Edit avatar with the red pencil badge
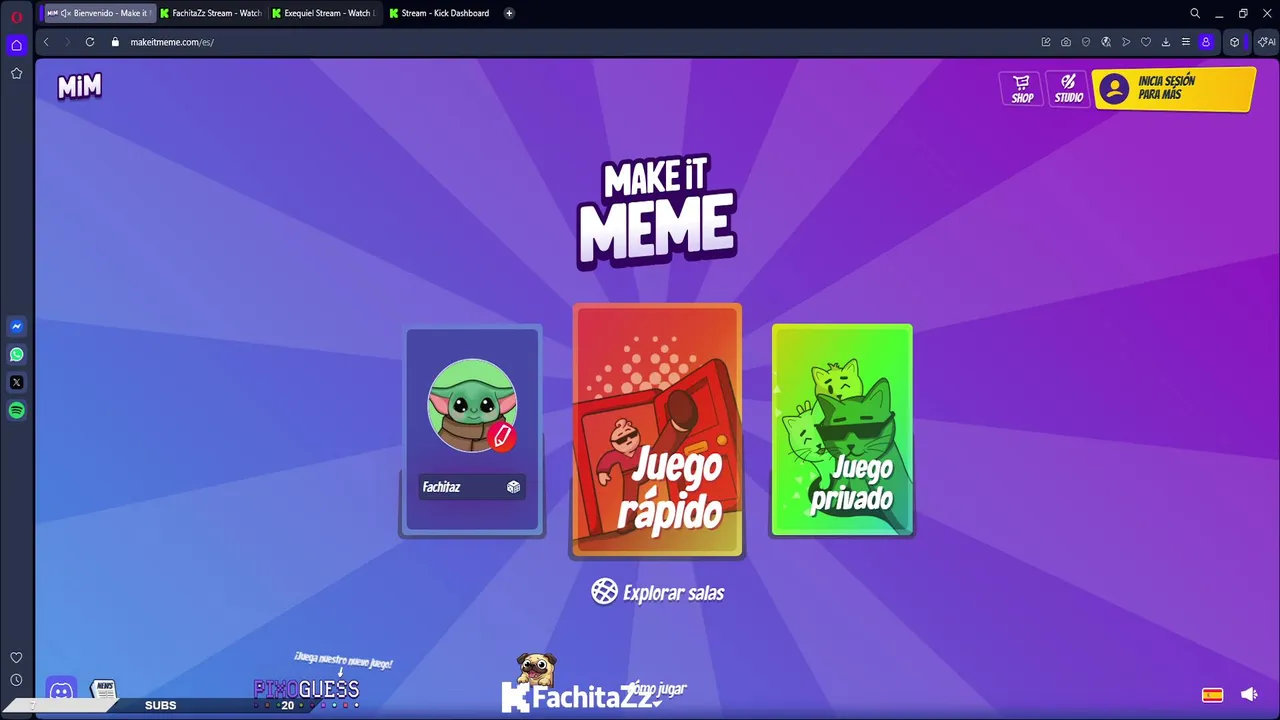This screenshot has width=1280, height=720. (x=502, y=436)
